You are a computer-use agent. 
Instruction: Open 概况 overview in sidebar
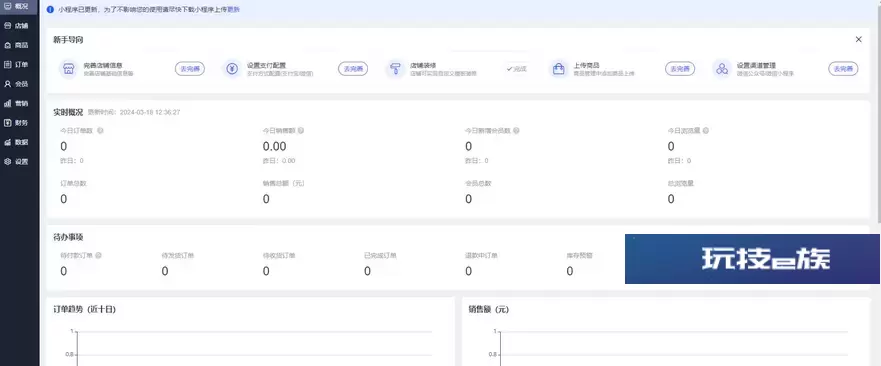click(20, 6)
